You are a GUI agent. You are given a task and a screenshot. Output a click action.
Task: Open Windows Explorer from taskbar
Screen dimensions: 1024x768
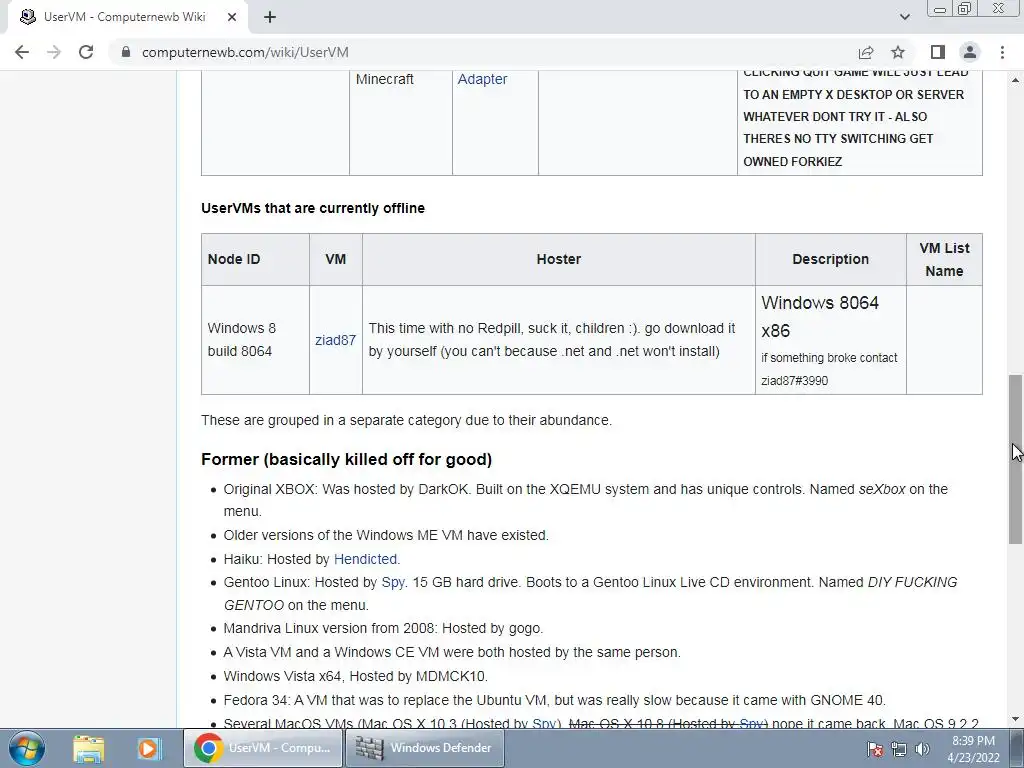coord(89,748)
